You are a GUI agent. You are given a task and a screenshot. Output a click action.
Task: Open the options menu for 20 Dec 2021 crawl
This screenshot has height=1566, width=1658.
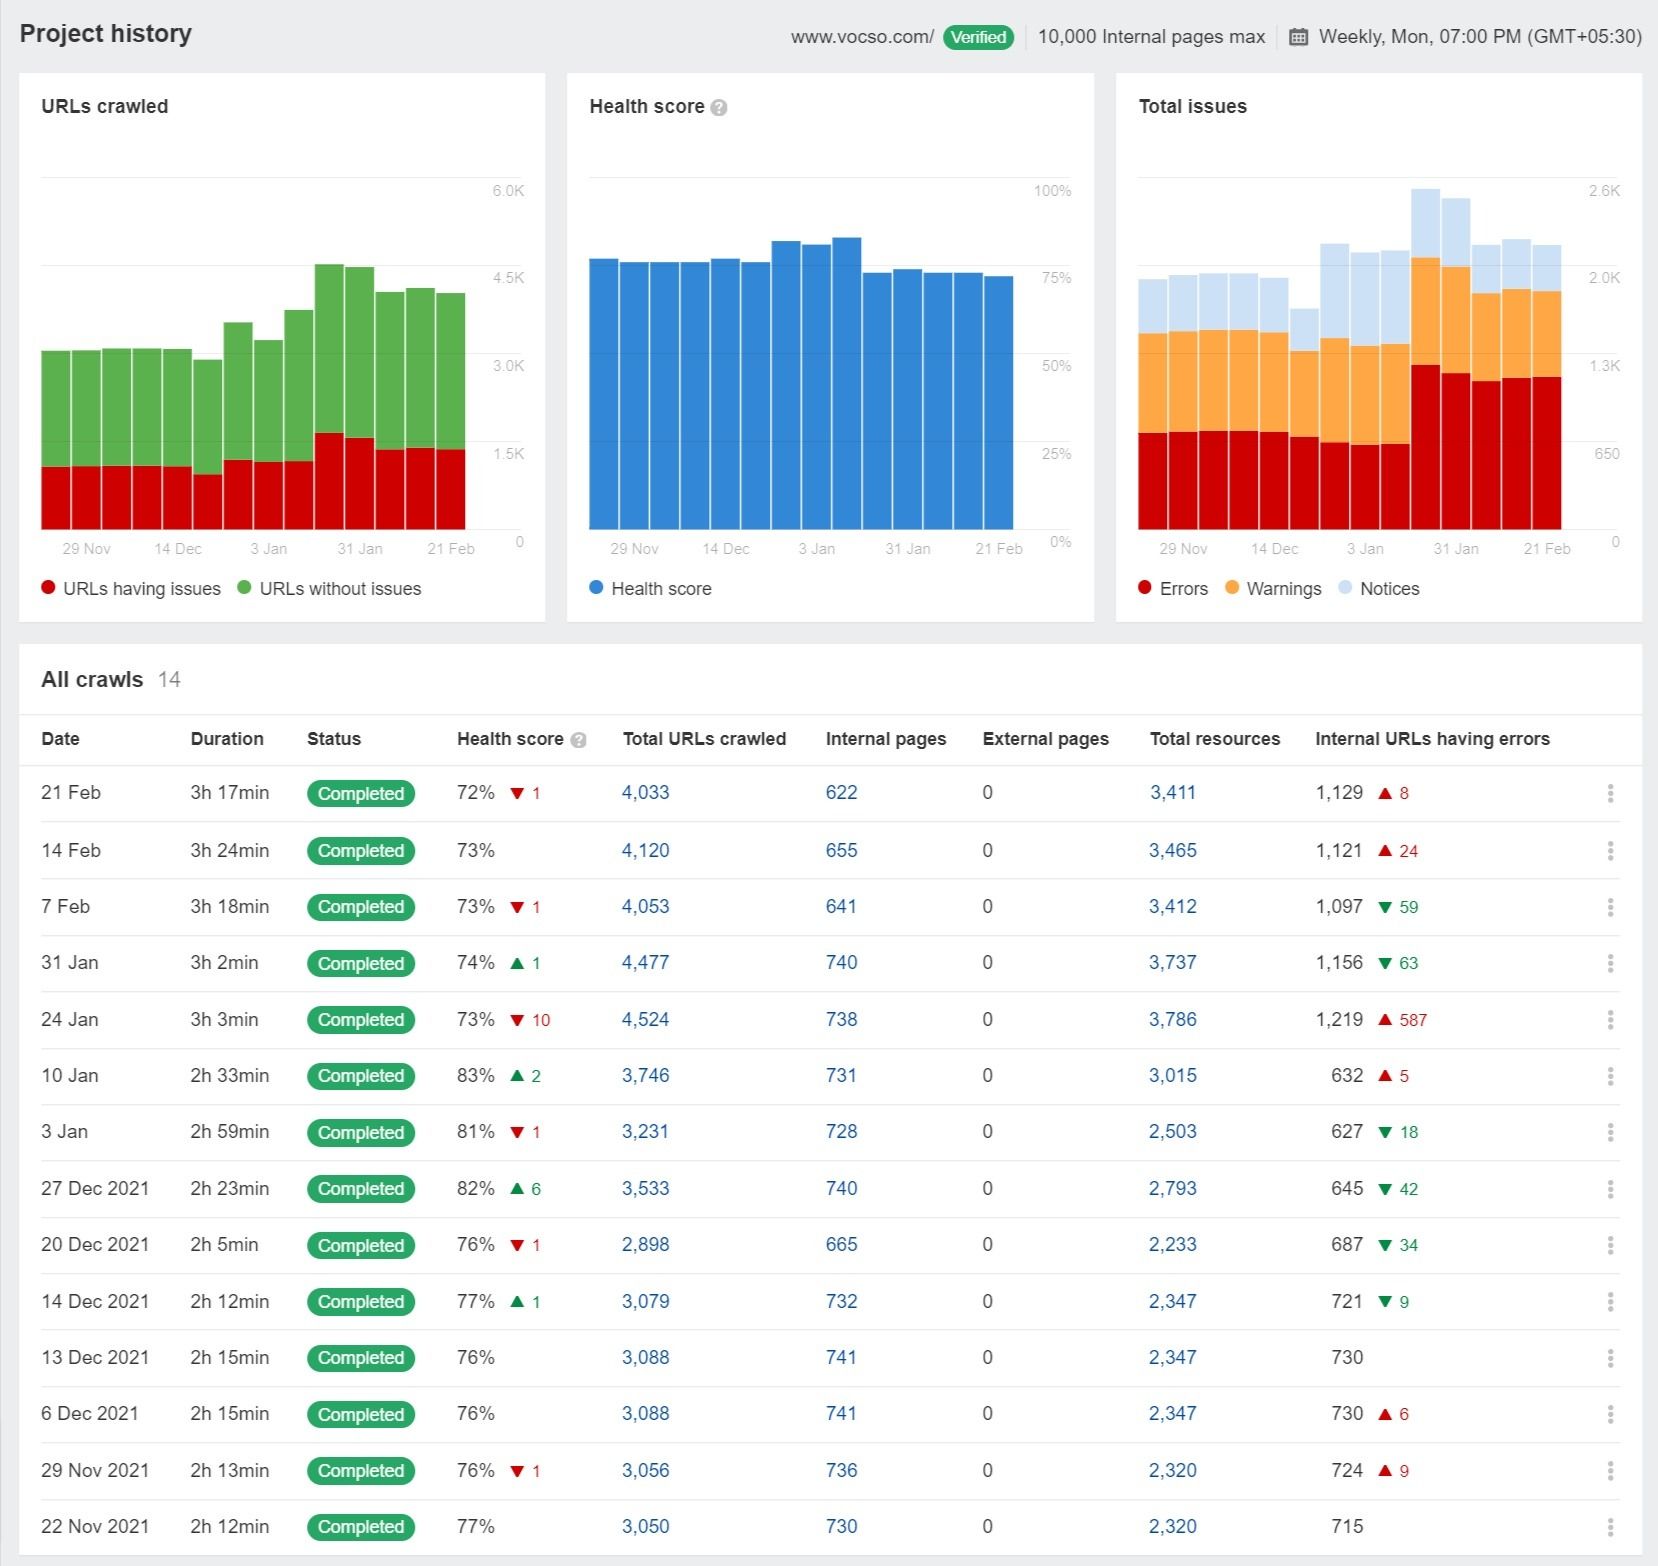(x=1609, y=1245)
